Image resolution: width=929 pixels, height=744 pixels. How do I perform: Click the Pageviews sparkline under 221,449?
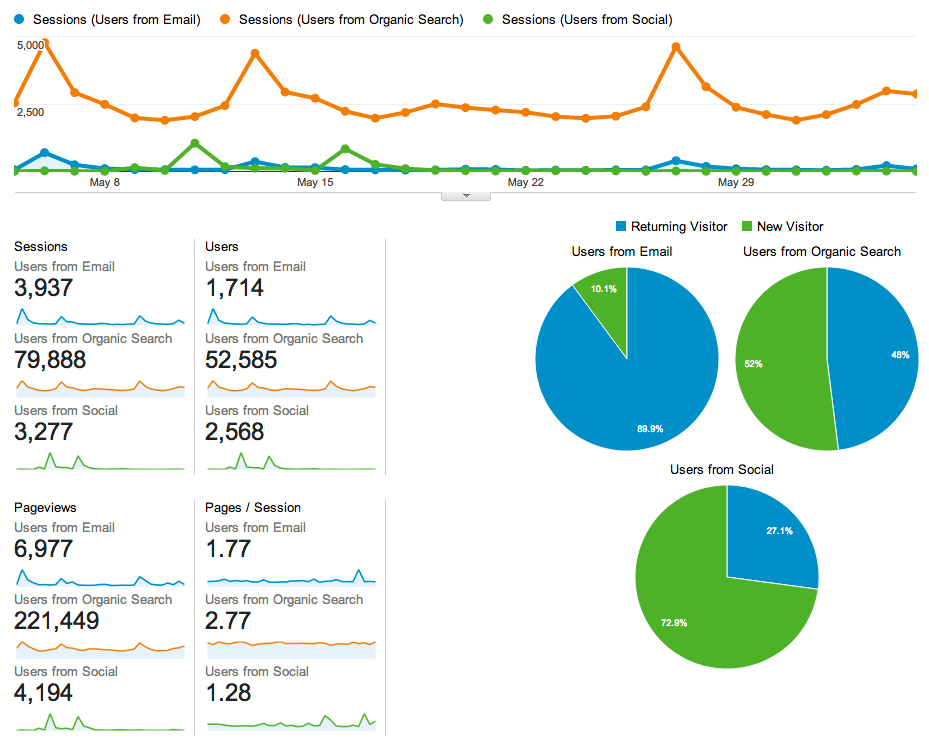[x=100, y=648]
